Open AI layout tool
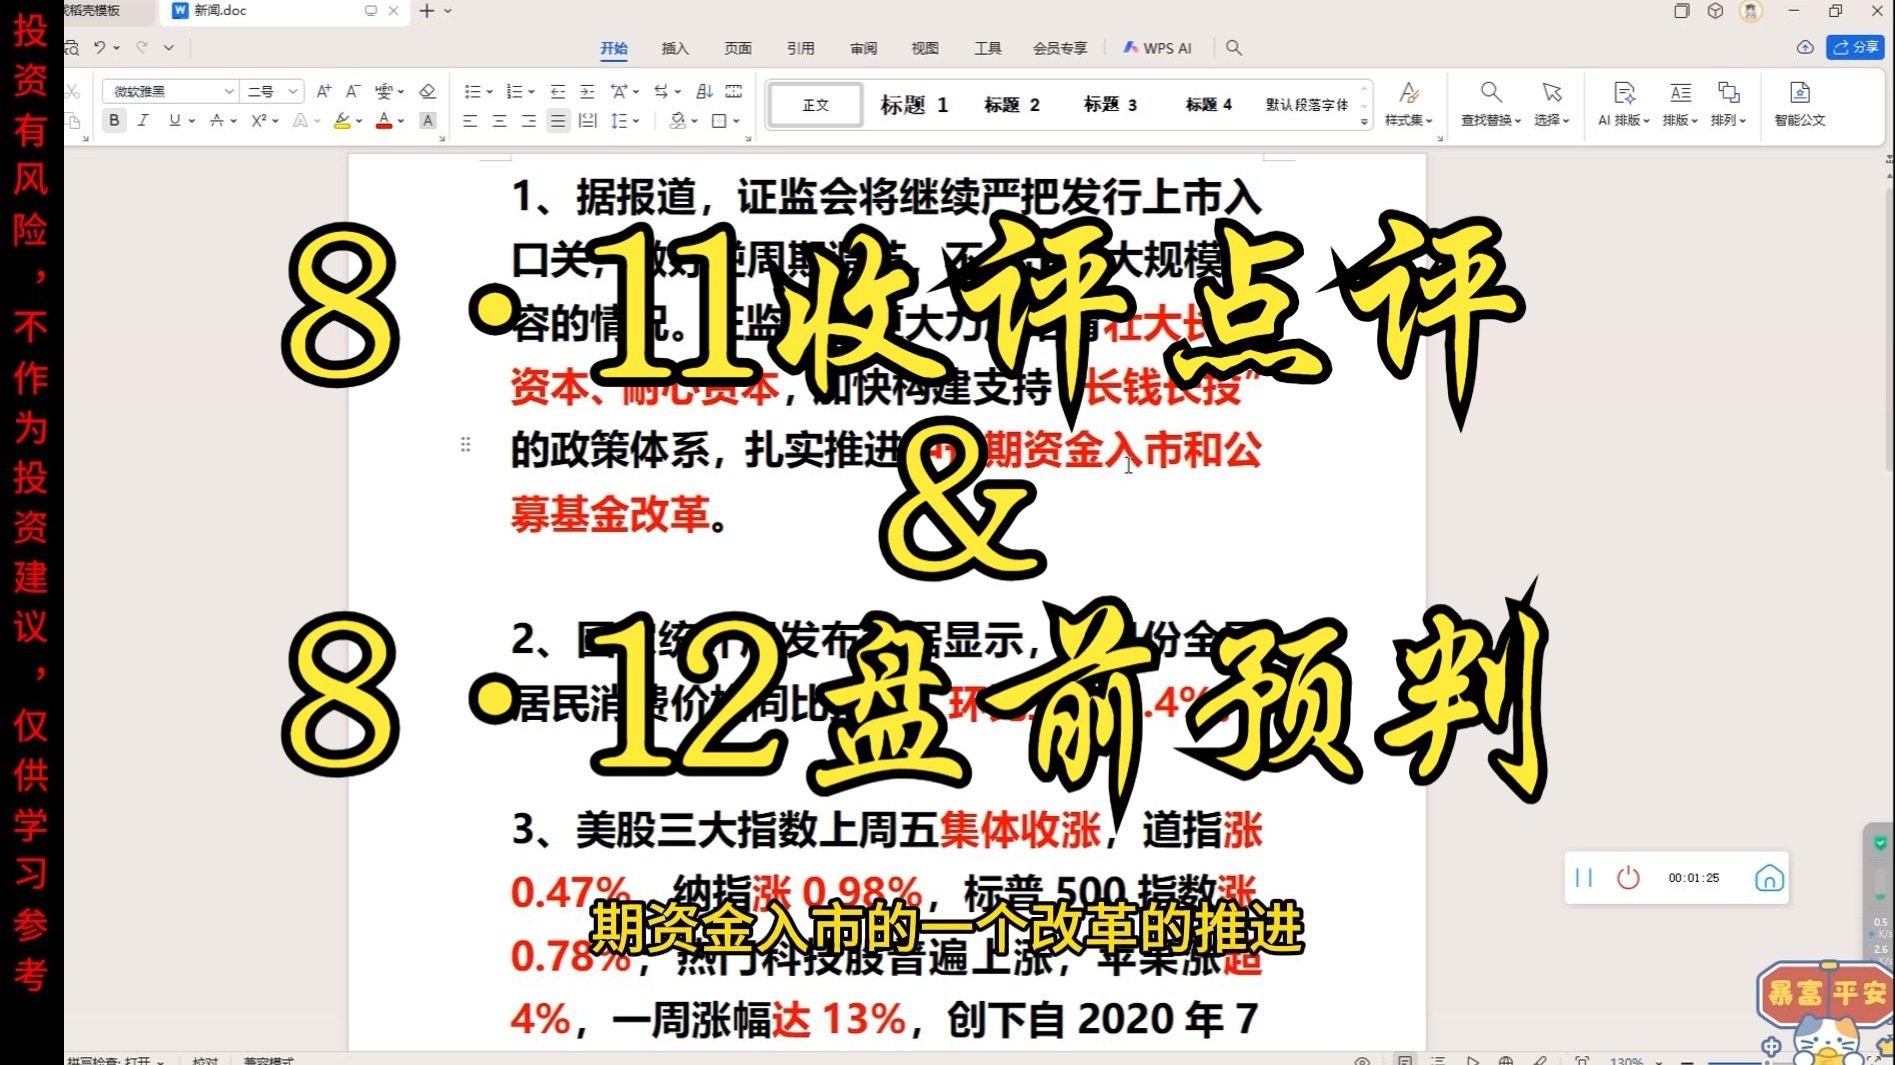The width and height of the screenshot is (1895, 1065). (x=1624, y=105)
